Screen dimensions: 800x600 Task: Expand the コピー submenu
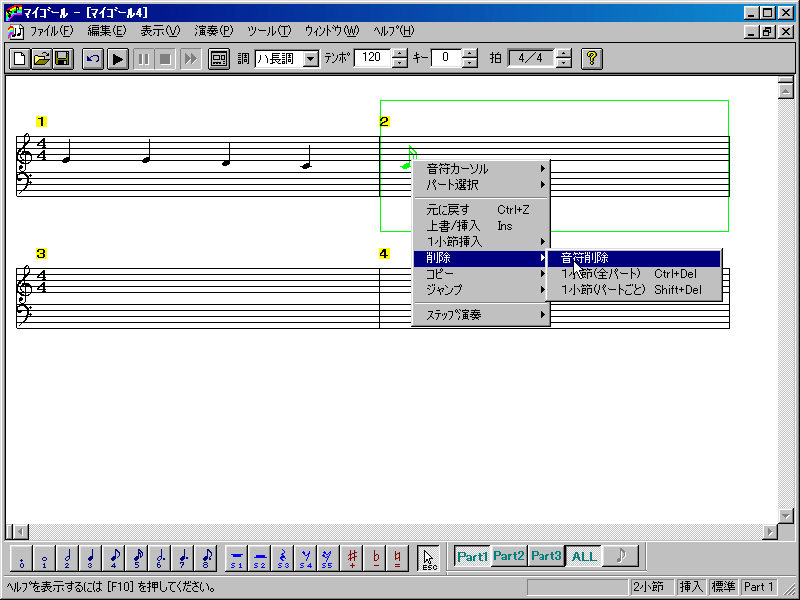pyautogui.click(x=481, y=274)
